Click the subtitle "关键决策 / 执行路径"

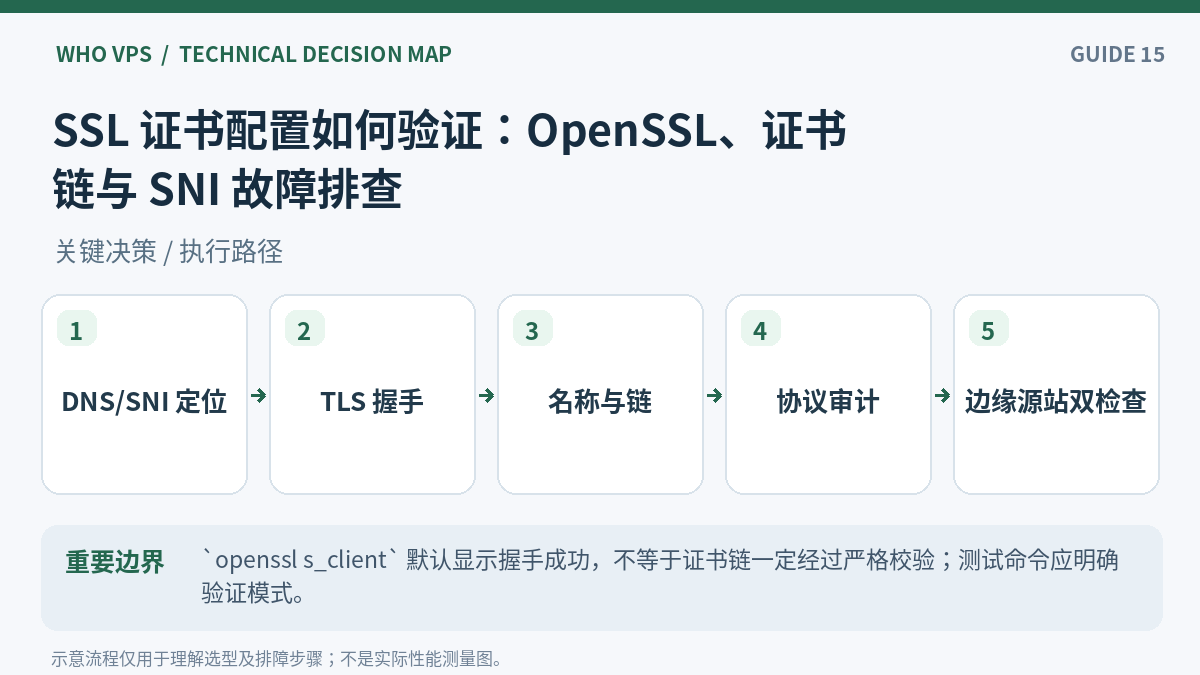169,252
